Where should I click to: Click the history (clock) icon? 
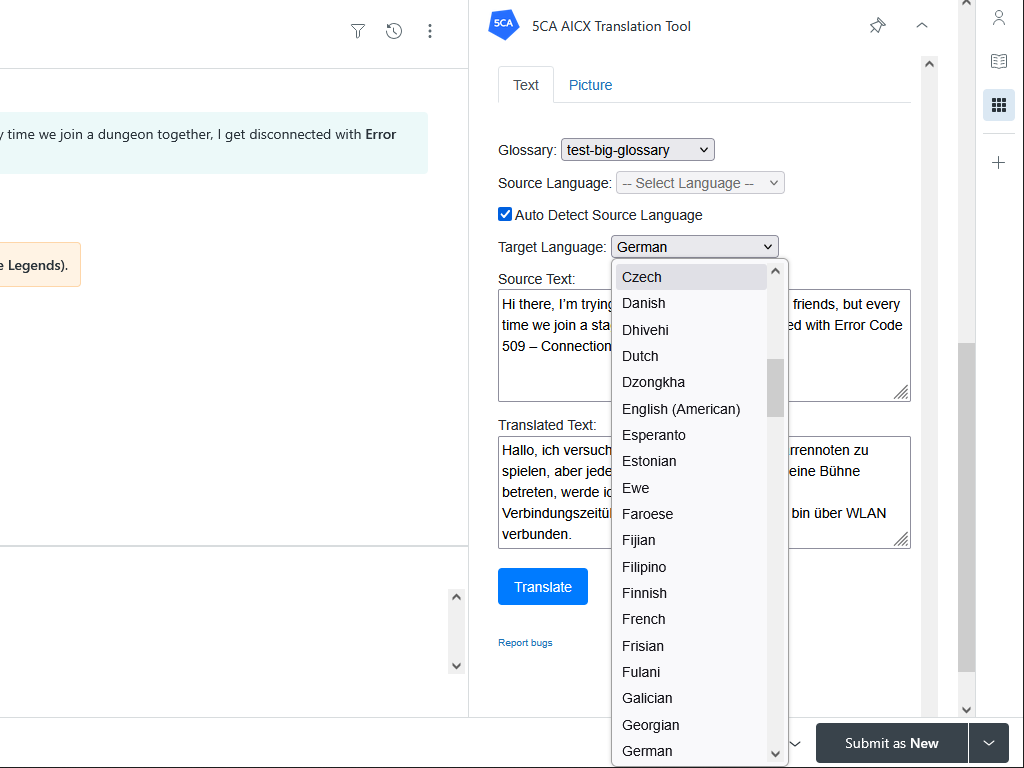[394, 31]
